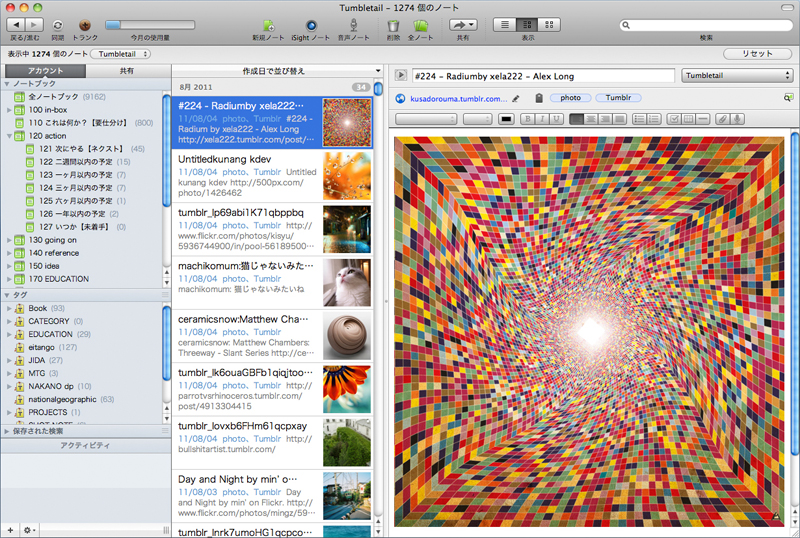Expand the EDUCATION tag
The width and height of the screenshot is (800, 538).
[8, 334]
